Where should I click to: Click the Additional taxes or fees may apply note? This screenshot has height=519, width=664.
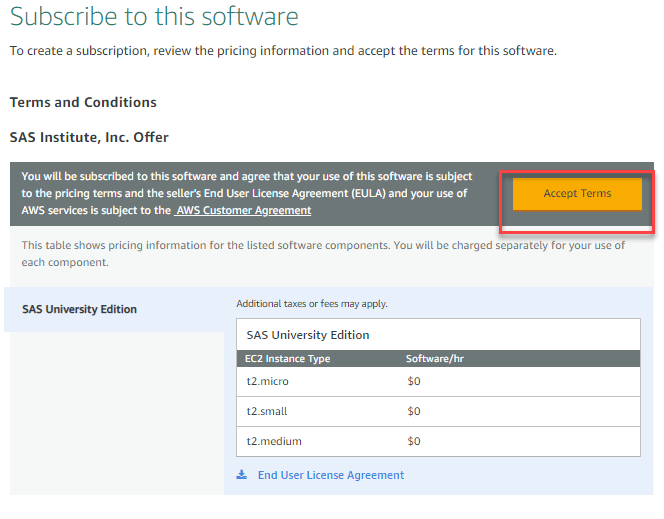(x=311, y=304)
